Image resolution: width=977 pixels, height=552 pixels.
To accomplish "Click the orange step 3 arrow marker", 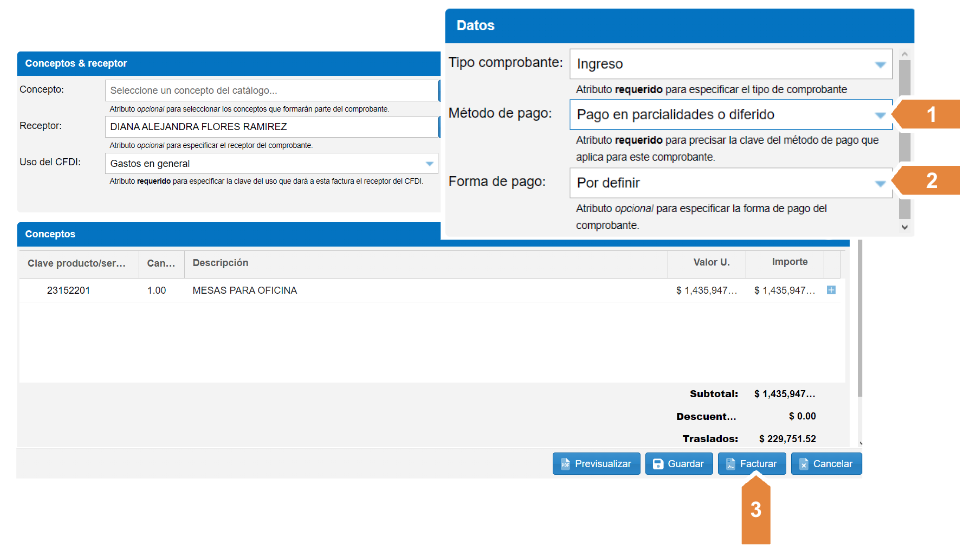I will [756, 509].
